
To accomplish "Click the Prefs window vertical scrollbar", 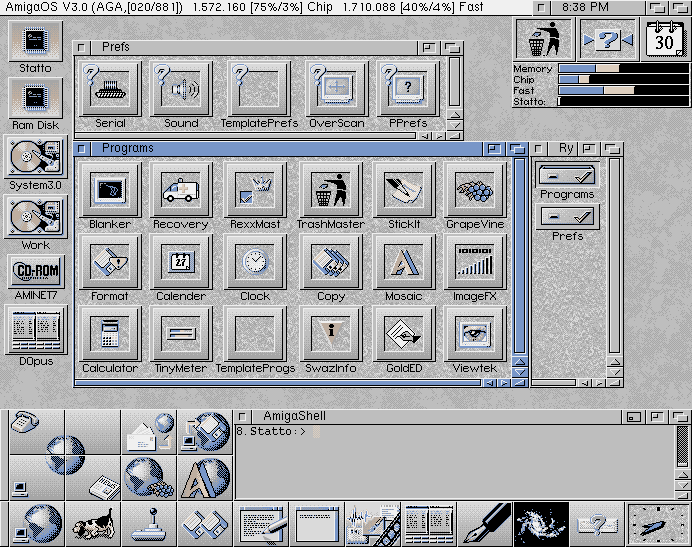I will point(455,82).
